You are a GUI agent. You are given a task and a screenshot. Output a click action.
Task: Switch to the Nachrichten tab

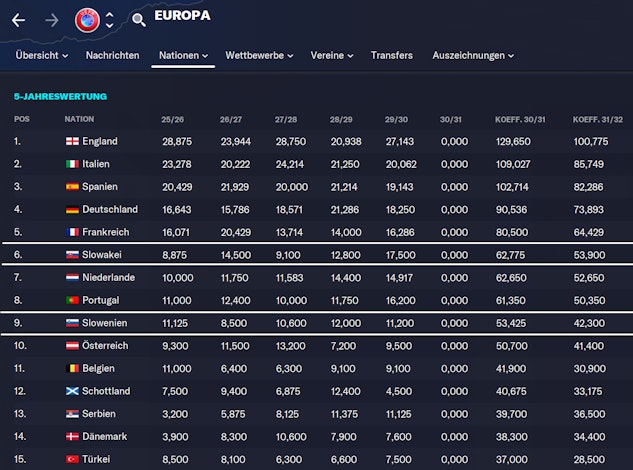tap(112, 55)
